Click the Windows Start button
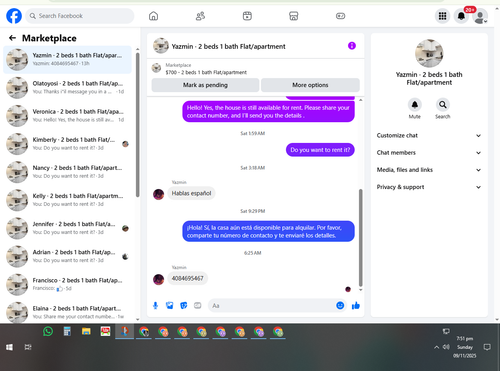This screenshot has width=500, height=371. click(9, 347)
